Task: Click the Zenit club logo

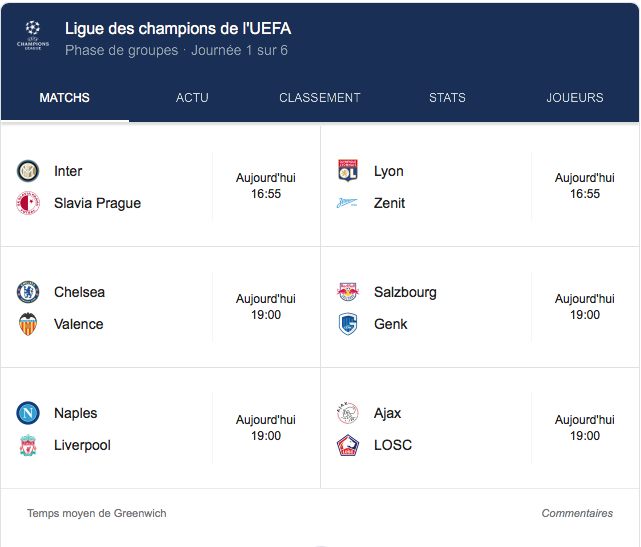Action: coord(348,203)
